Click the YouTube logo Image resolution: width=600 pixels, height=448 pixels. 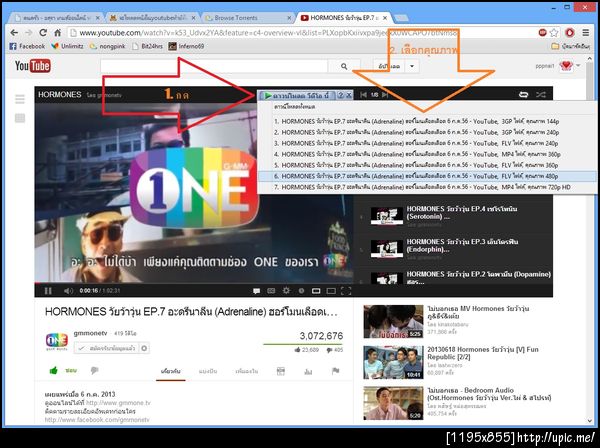[33, 66]
